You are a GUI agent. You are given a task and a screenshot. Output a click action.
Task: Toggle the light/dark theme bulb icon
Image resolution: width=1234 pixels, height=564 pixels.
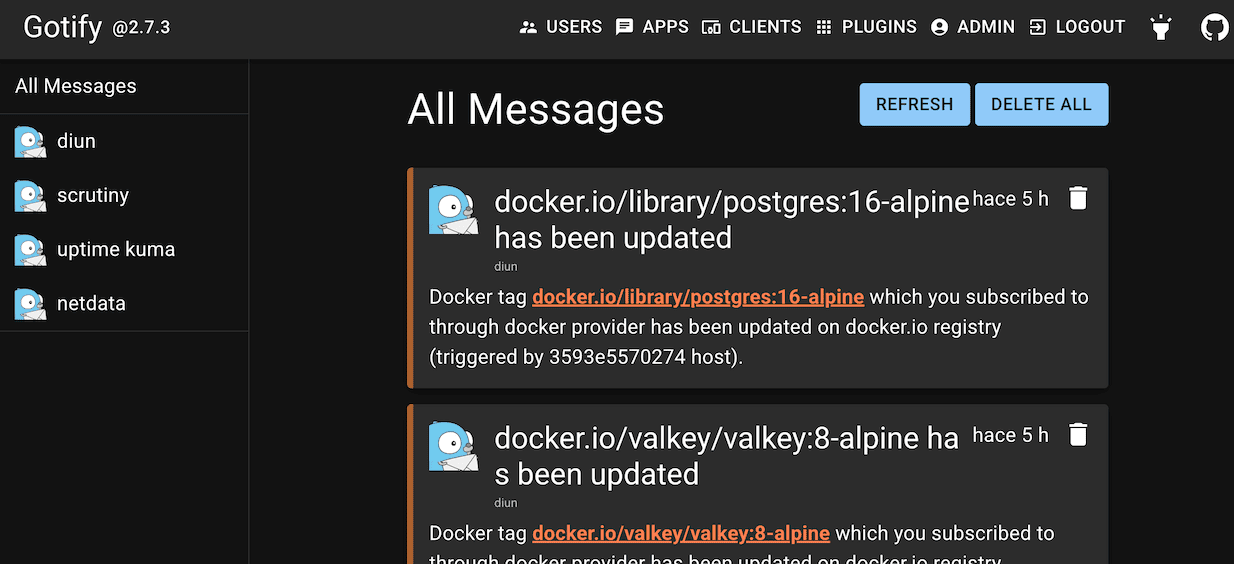pyautogui.click(x=1160, y=28)
